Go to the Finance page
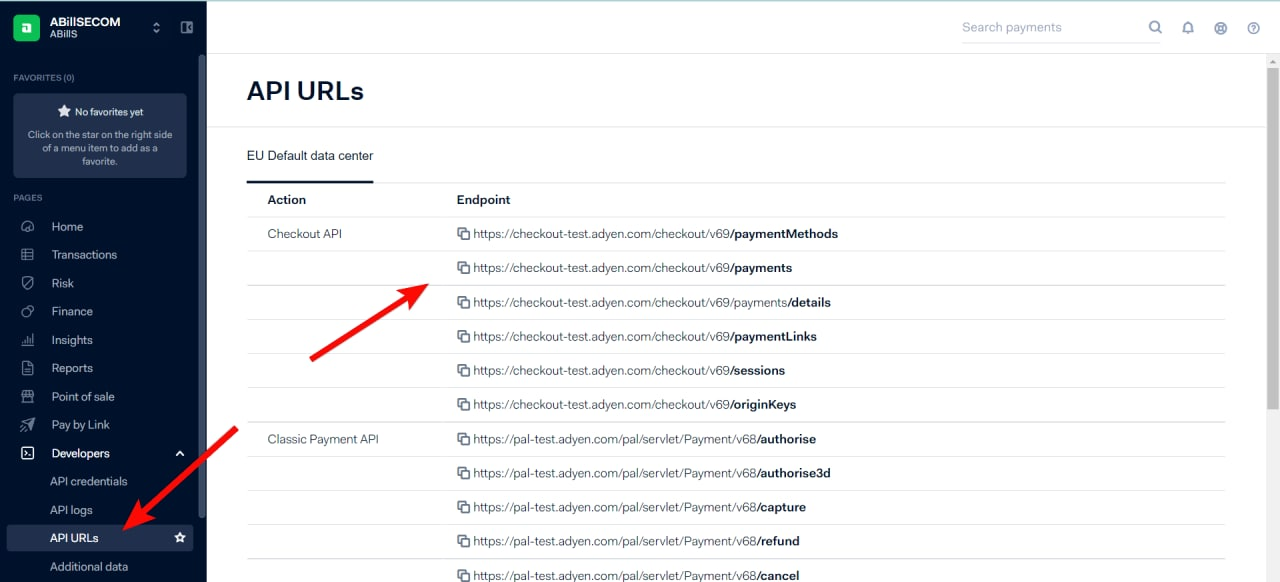 (72, 311)
